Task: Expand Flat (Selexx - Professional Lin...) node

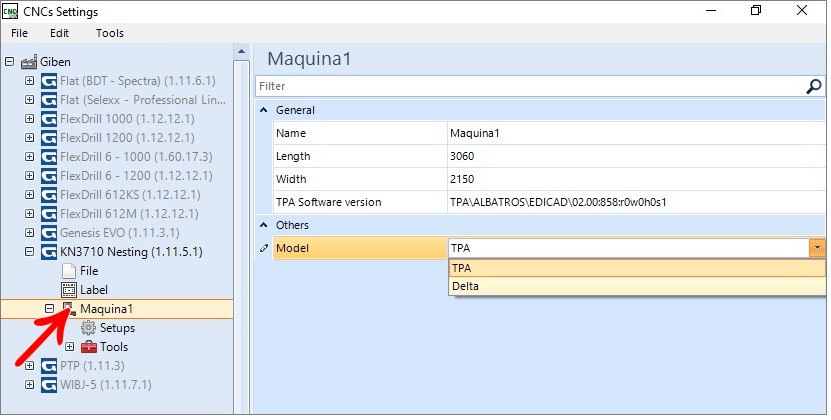Action: [30, 100]
